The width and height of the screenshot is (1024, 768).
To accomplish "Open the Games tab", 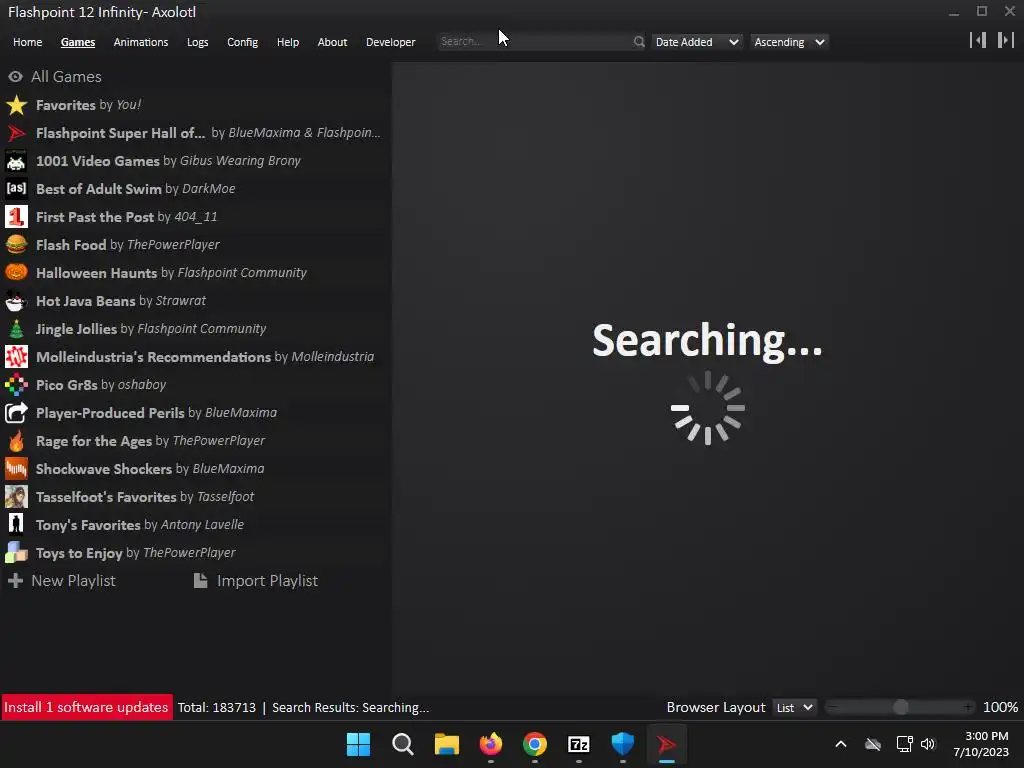I will pos(78,42).
